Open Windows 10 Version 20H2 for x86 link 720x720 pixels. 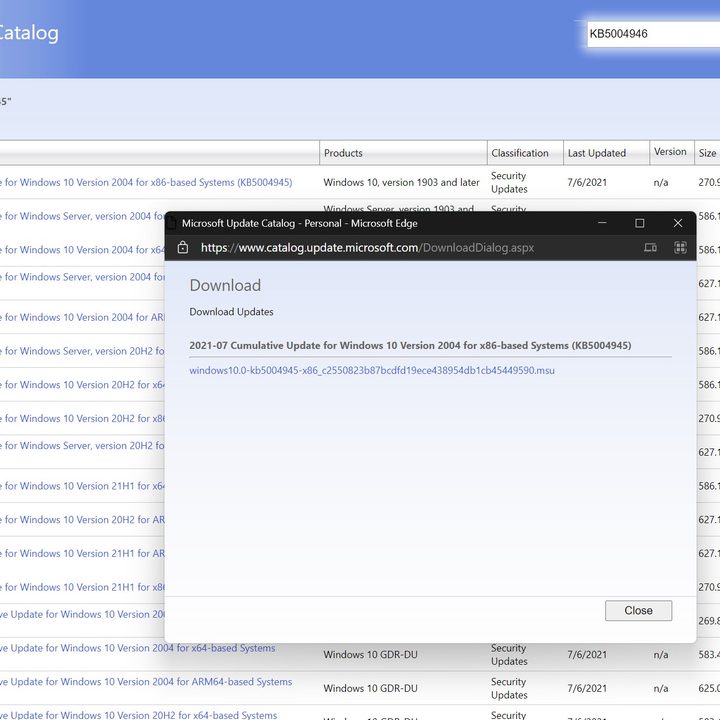(x=83, y=418)
